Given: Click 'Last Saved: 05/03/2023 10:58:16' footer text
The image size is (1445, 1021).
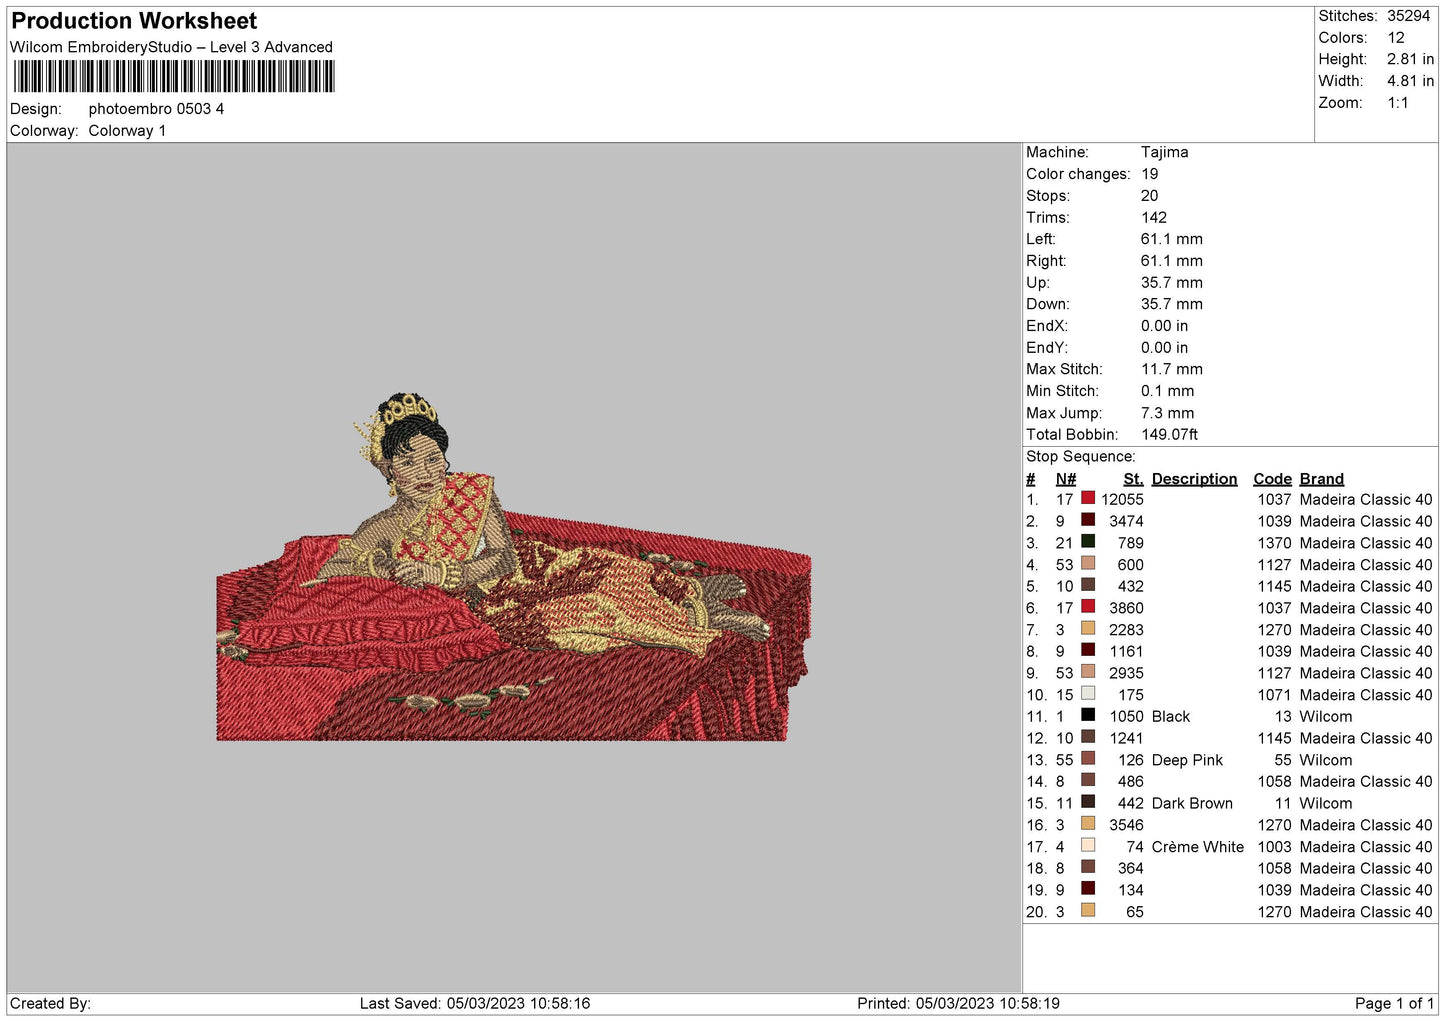Looking at the screenshot, I should (x=475, y=1004).
